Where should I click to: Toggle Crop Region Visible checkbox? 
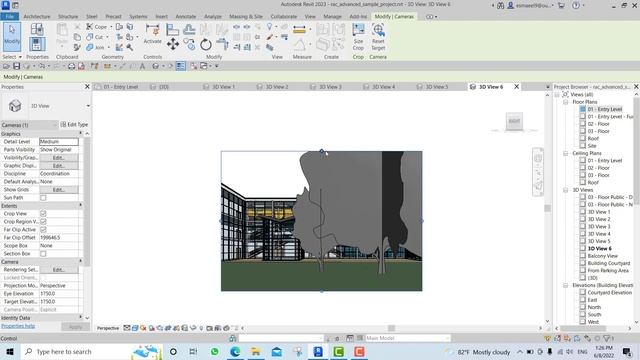43,222
